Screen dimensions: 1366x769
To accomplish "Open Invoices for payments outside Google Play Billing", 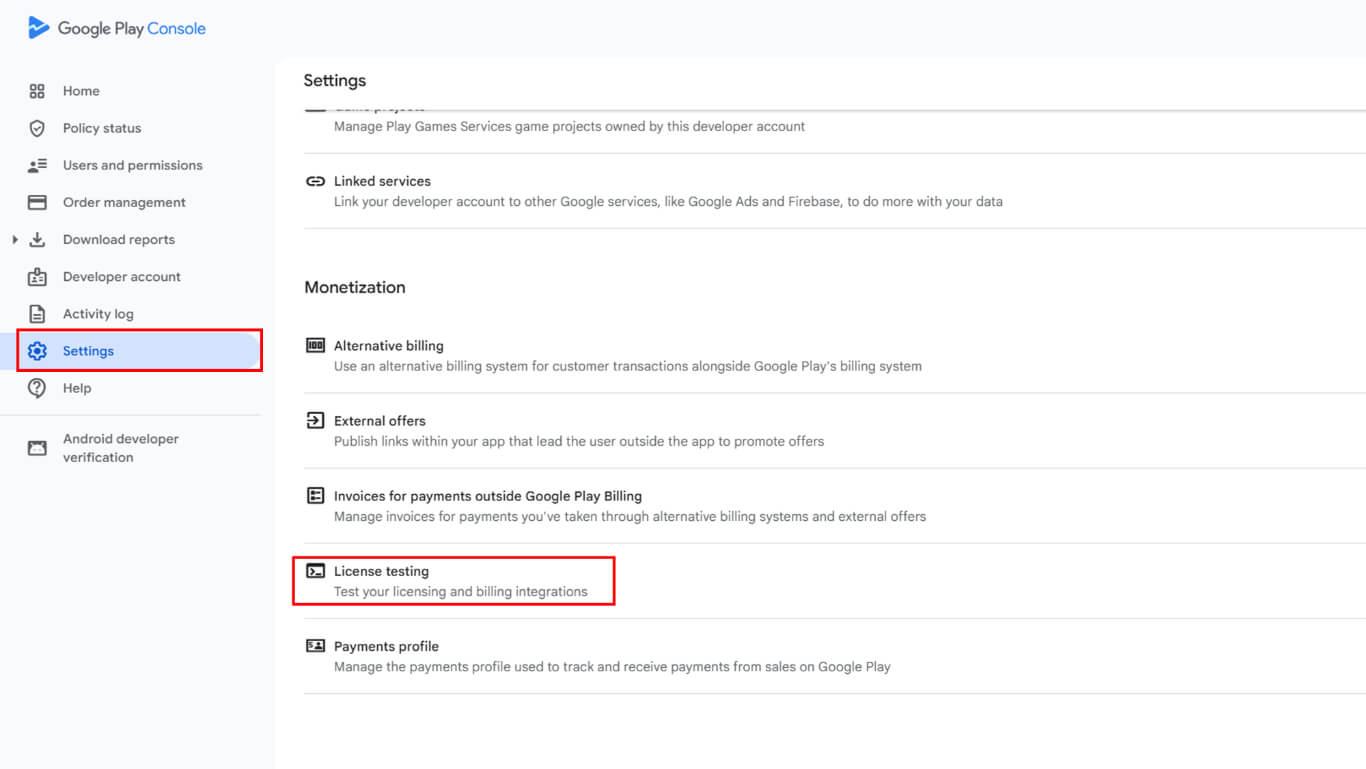I will click(x=487, y=496).
